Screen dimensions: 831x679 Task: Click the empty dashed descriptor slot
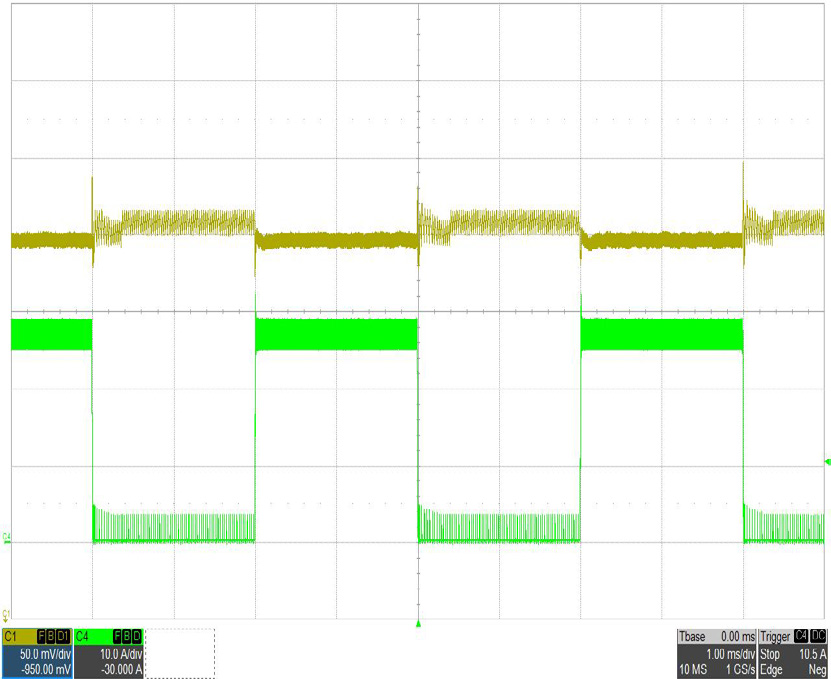pyautogui.click(x=181, y=654)
